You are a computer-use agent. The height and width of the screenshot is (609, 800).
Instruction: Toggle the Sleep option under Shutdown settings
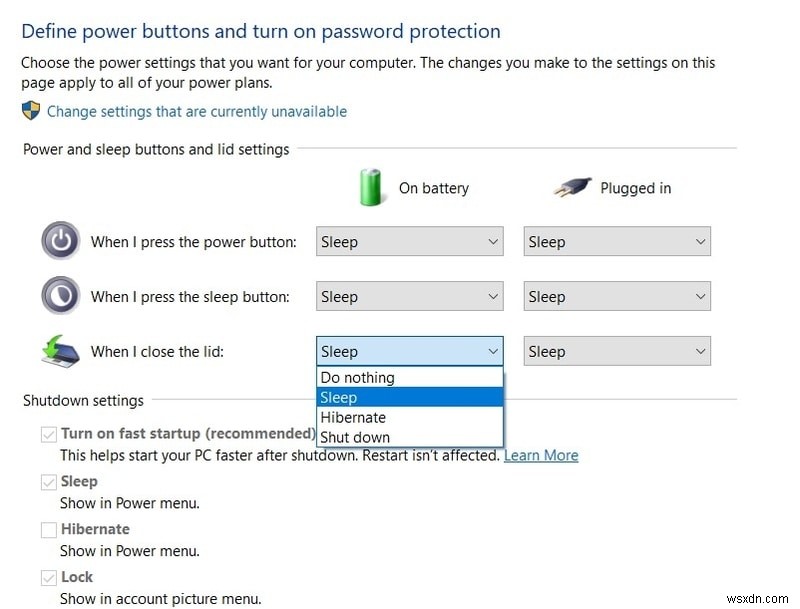[48, 481]
